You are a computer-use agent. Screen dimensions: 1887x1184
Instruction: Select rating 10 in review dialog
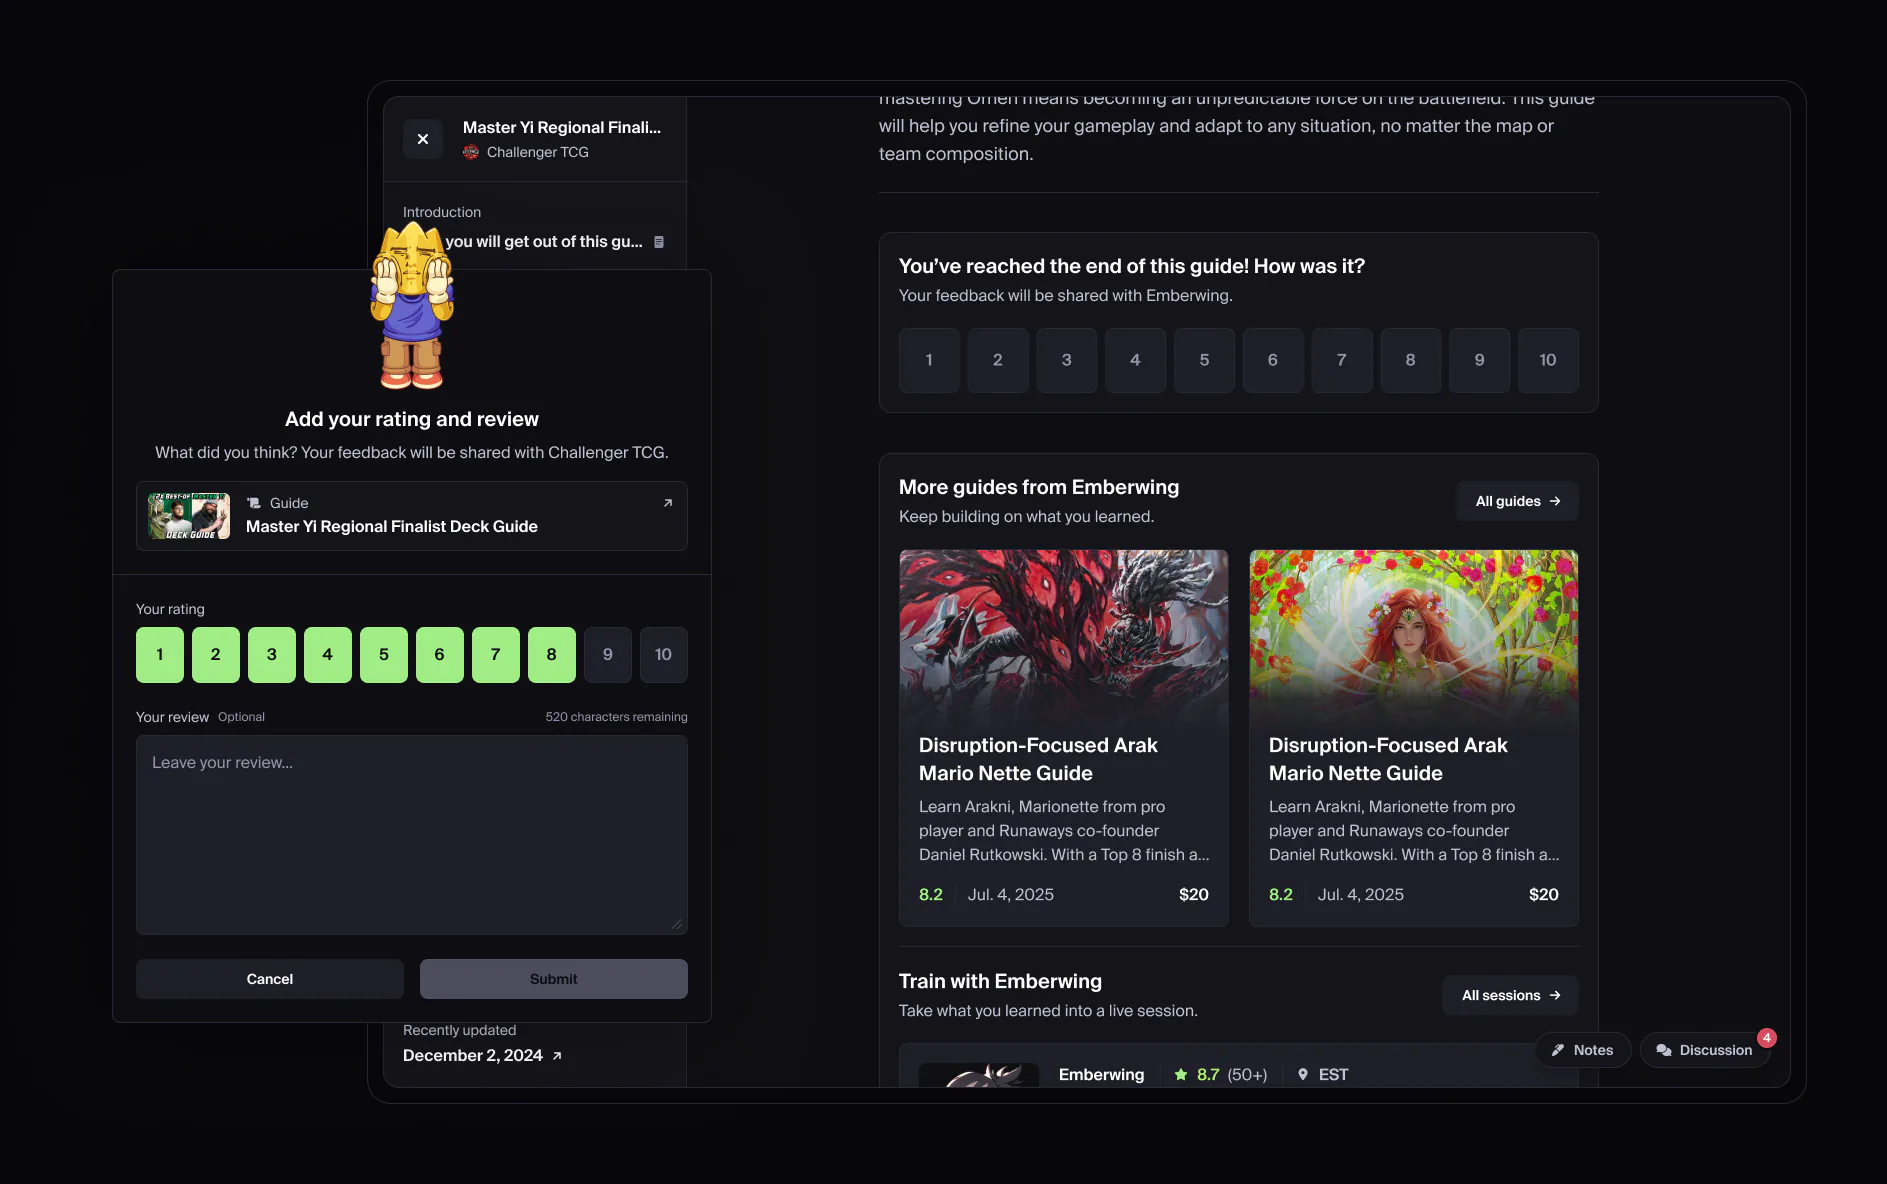pyautogui.click(x=664, y=655)
